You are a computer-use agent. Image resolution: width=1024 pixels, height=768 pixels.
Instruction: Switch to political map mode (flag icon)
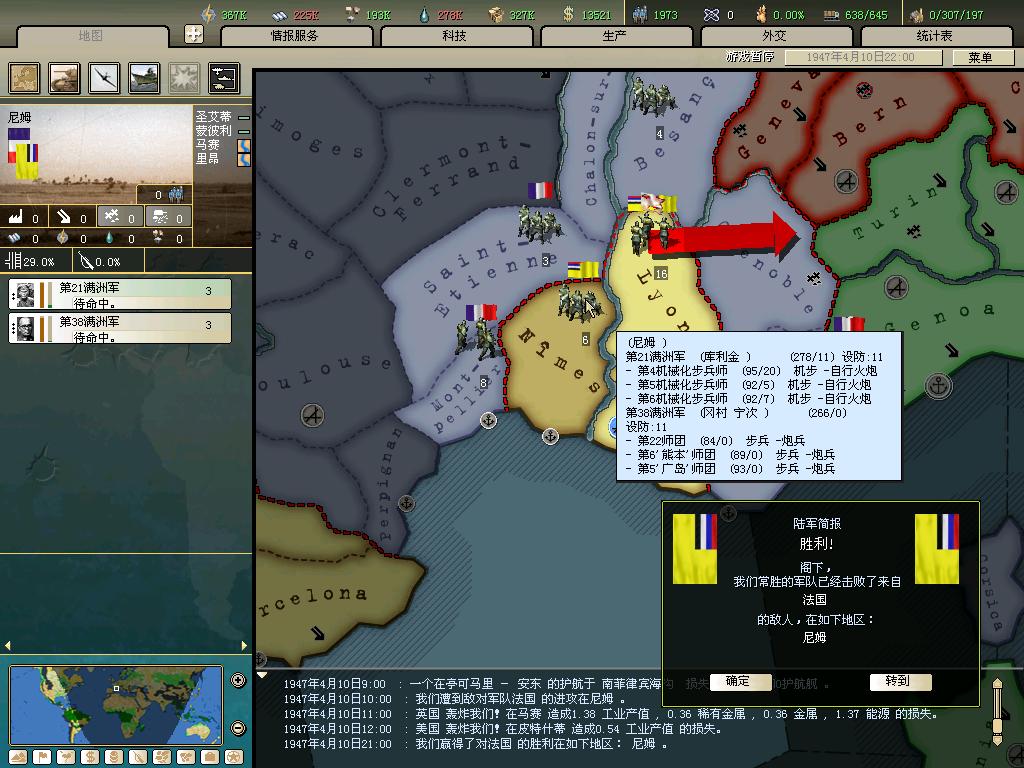point(42,757)
